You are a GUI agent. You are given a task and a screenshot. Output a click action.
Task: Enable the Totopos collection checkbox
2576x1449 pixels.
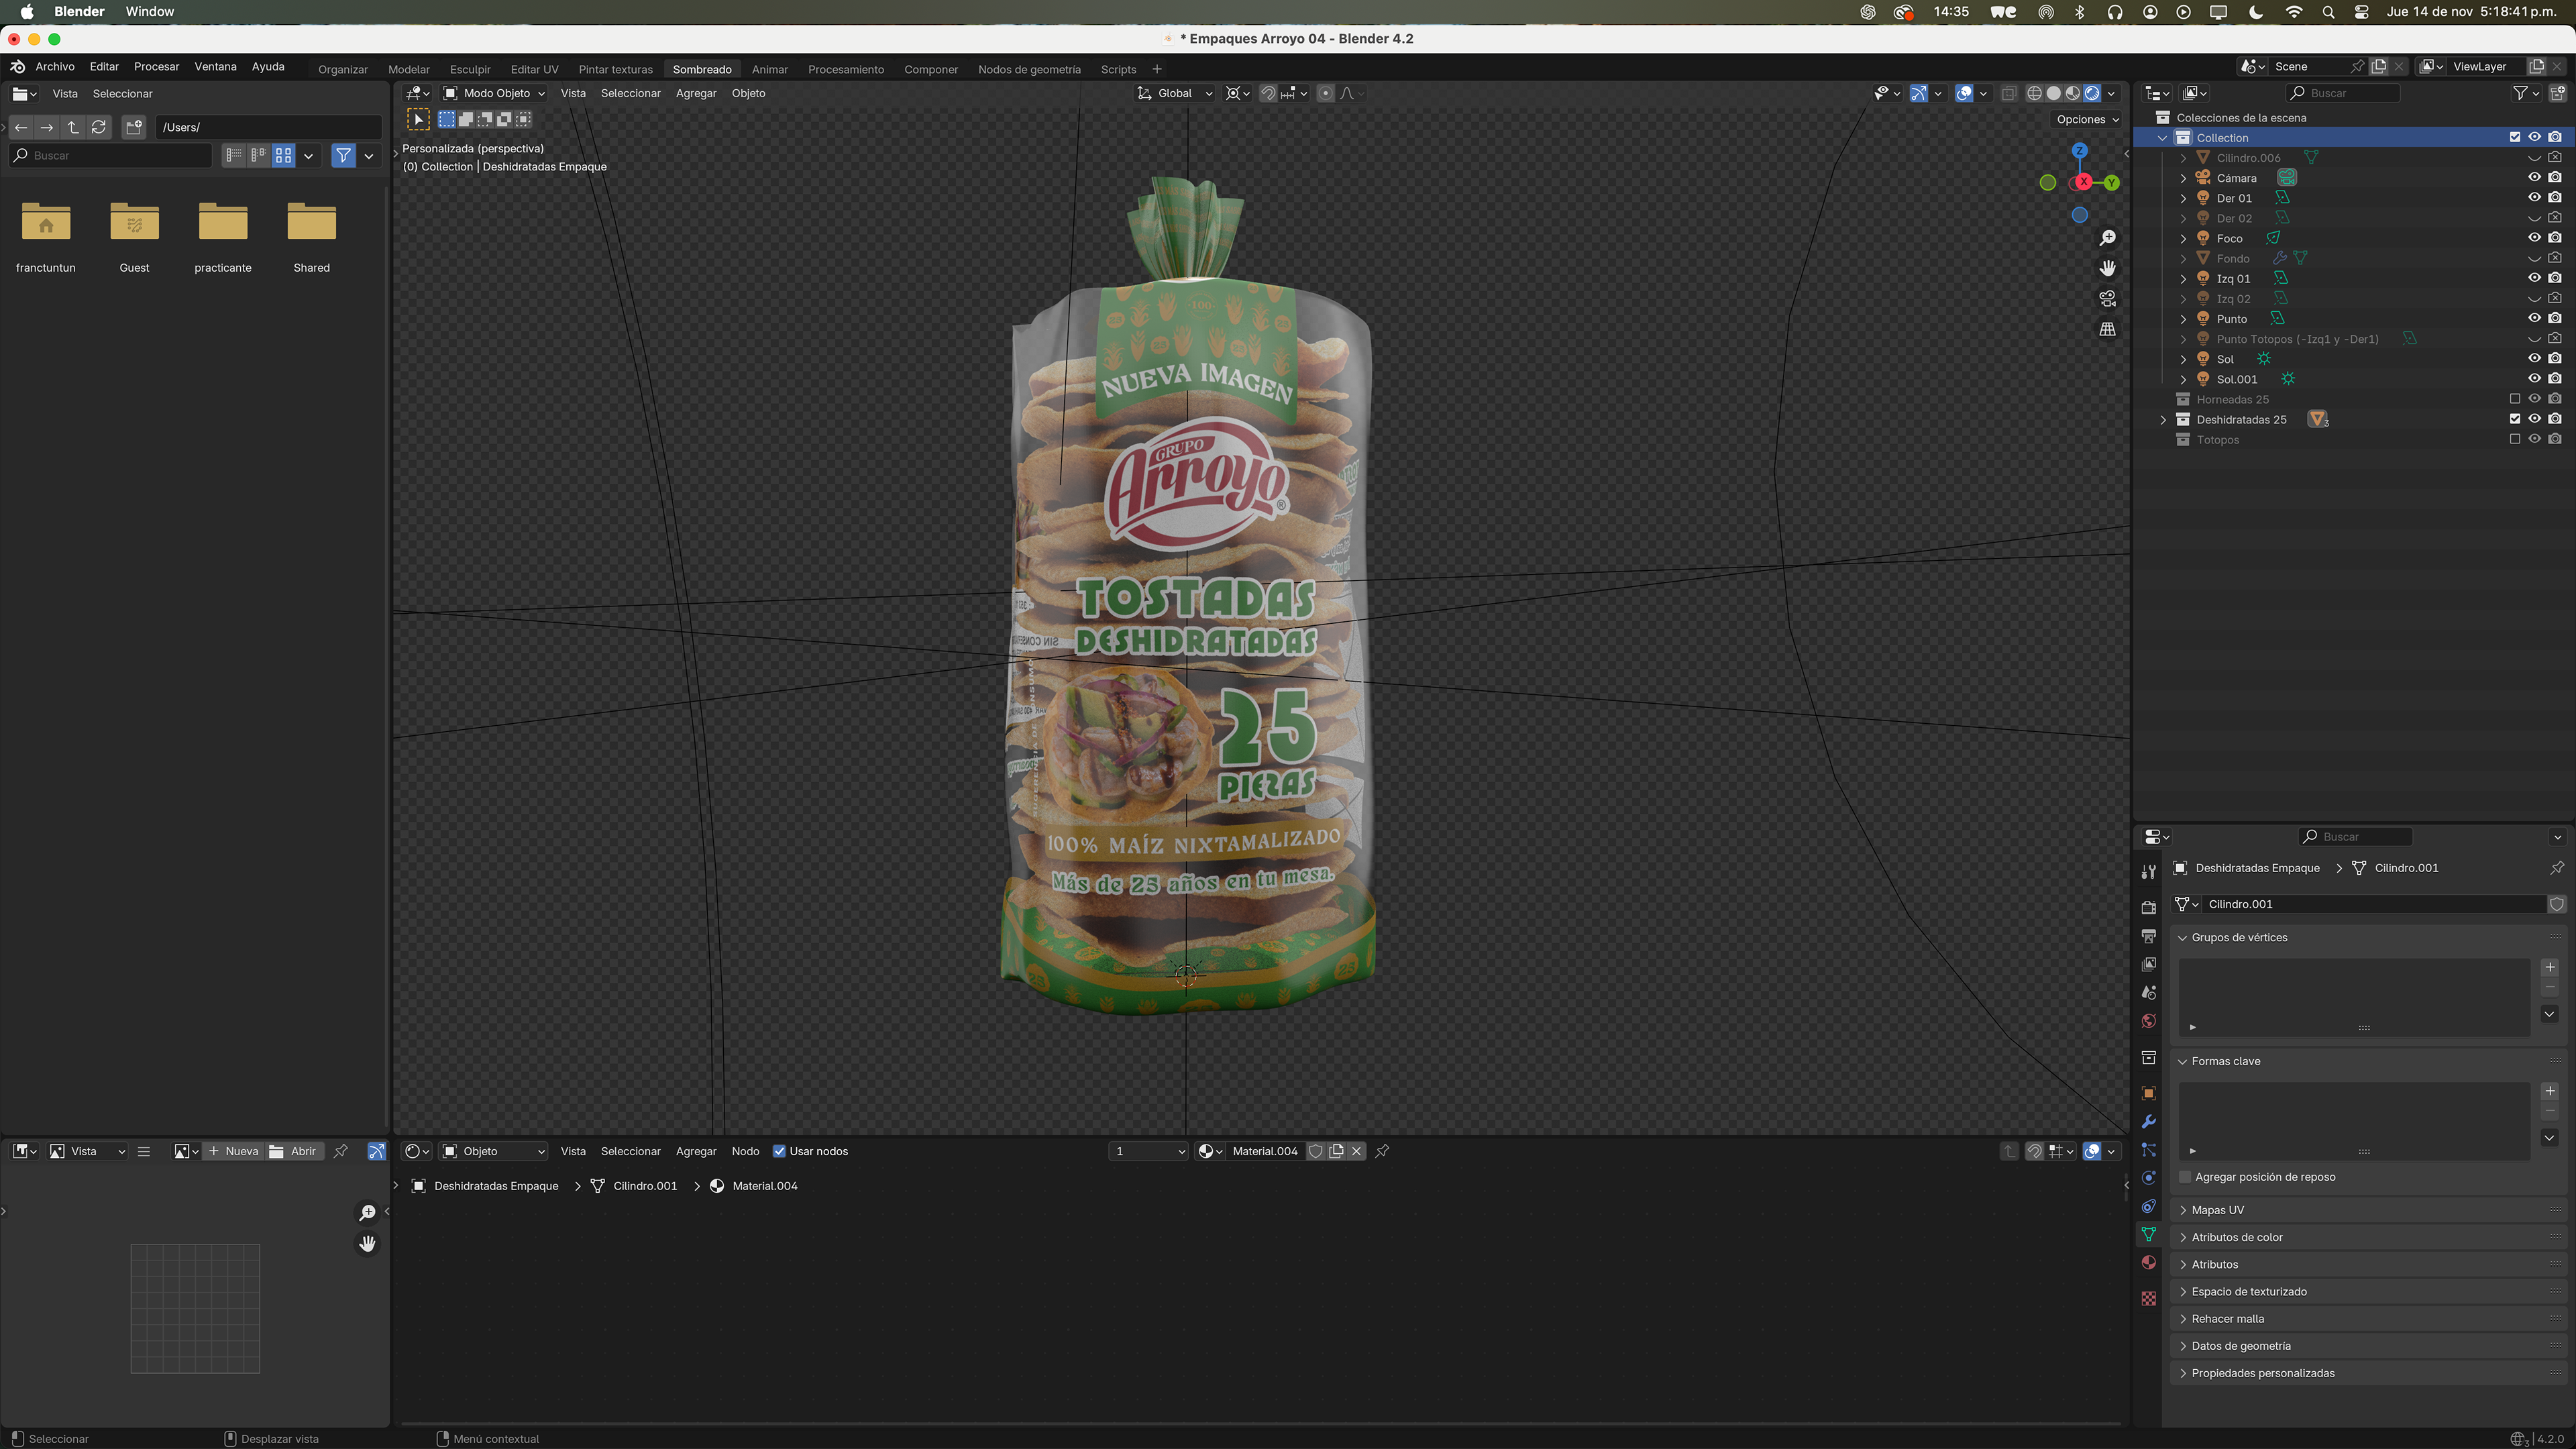pos(2514,439)
